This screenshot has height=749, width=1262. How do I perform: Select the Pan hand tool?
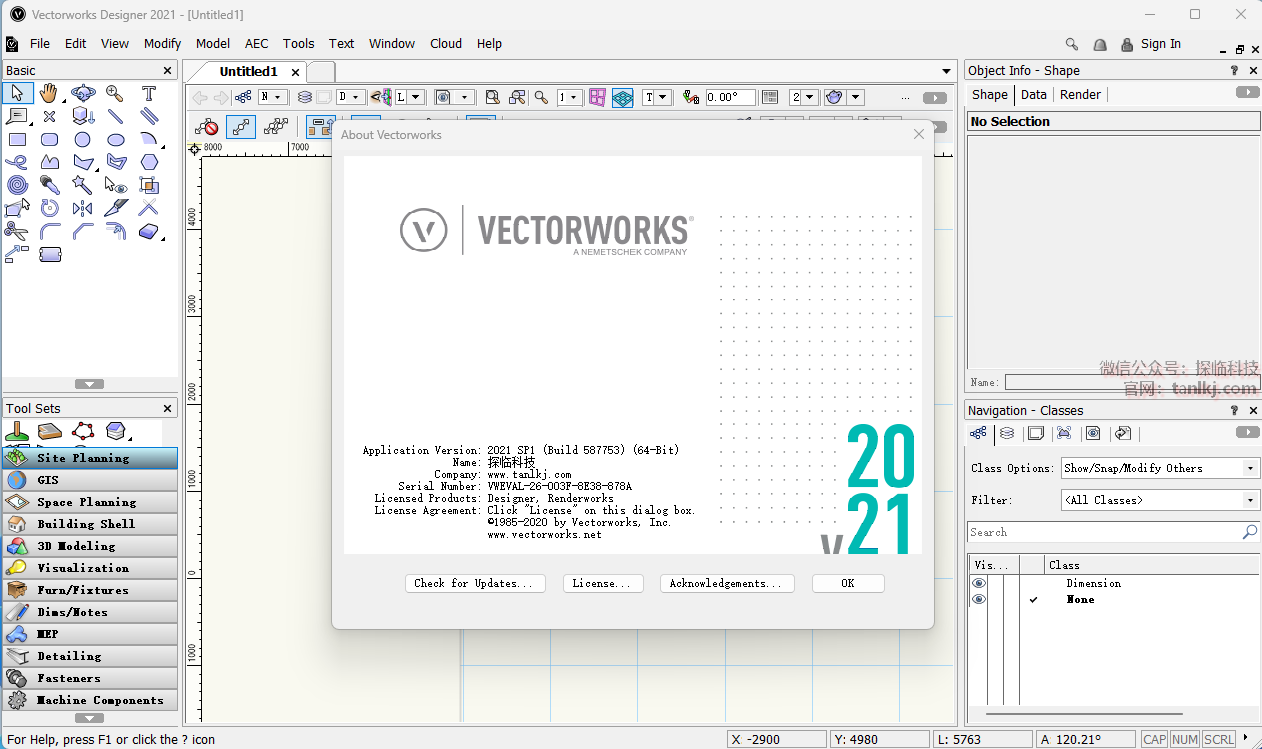49,94
